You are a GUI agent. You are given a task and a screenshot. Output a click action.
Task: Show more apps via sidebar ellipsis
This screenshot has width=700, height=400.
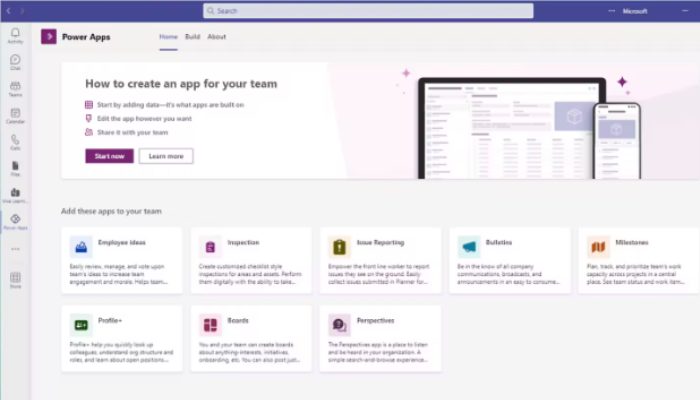15,248
